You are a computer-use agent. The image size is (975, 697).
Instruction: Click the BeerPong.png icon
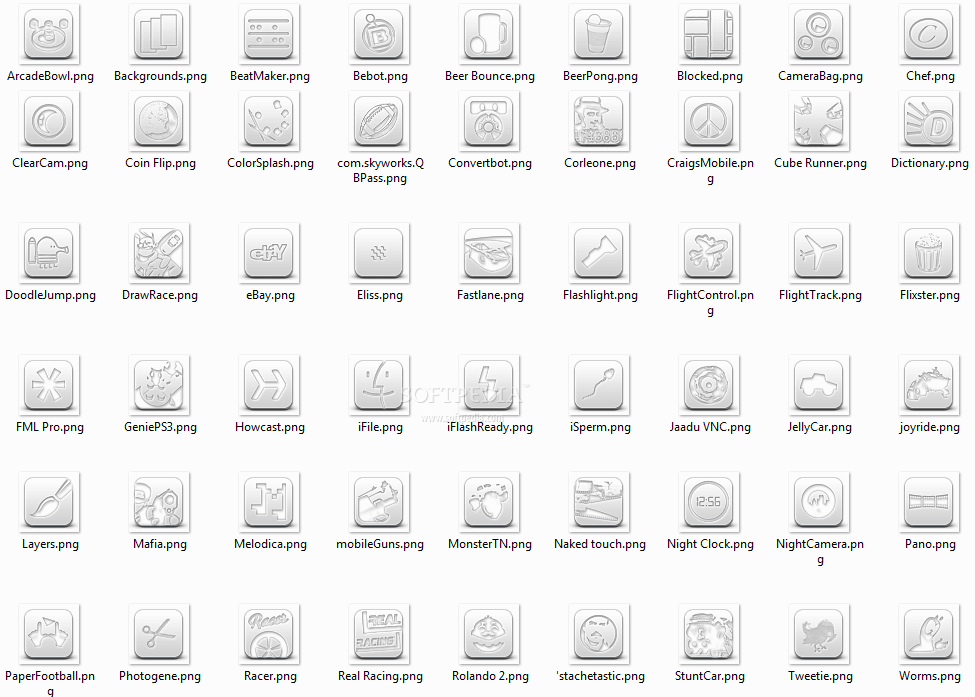point(600,33)
